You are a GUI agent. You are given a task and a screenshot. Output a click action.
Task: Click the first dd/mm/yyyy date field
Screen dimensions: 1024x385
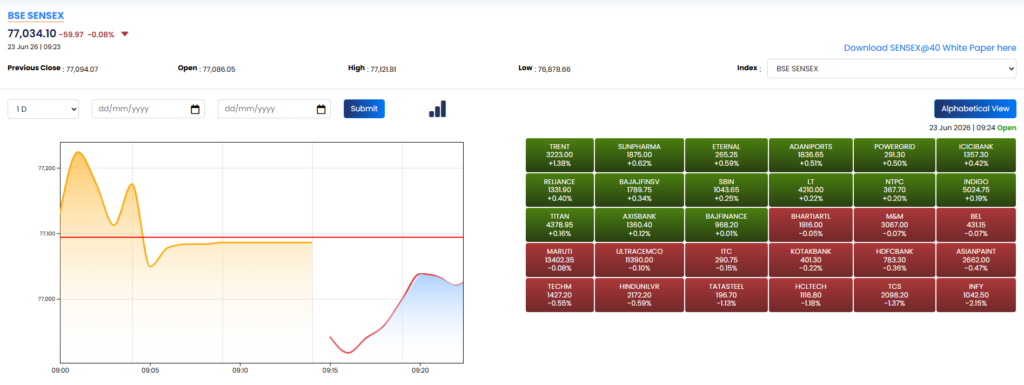tap(148, 109)
